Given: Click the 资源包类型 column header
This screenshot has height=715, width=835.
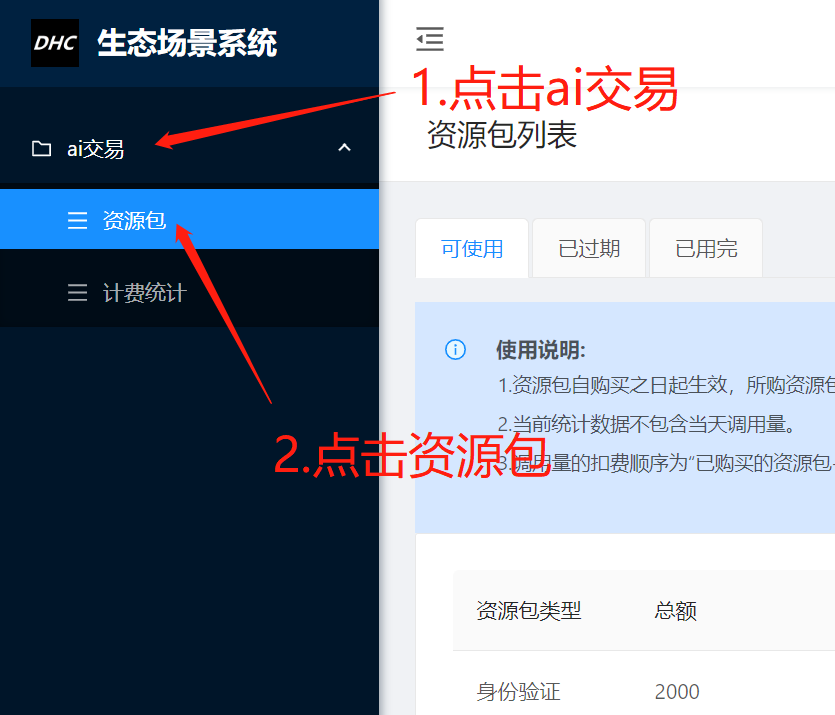Looking at the screenshot, I should [x=528, y=611].
